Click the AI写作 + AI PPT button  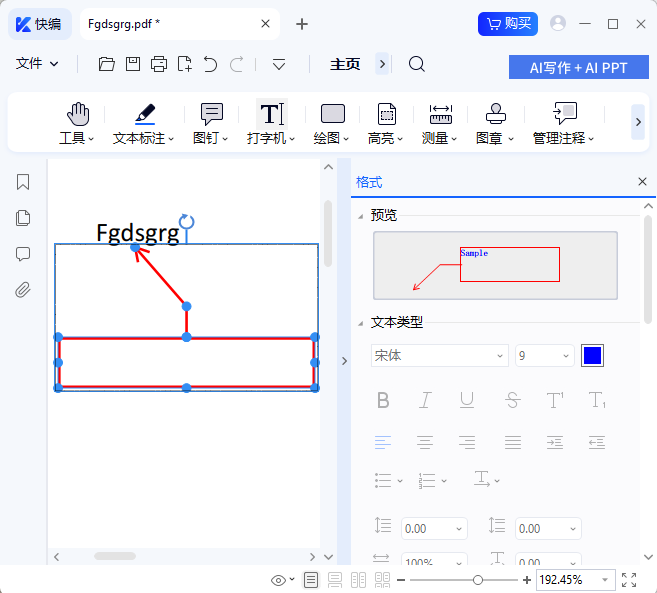coord(579,67)
